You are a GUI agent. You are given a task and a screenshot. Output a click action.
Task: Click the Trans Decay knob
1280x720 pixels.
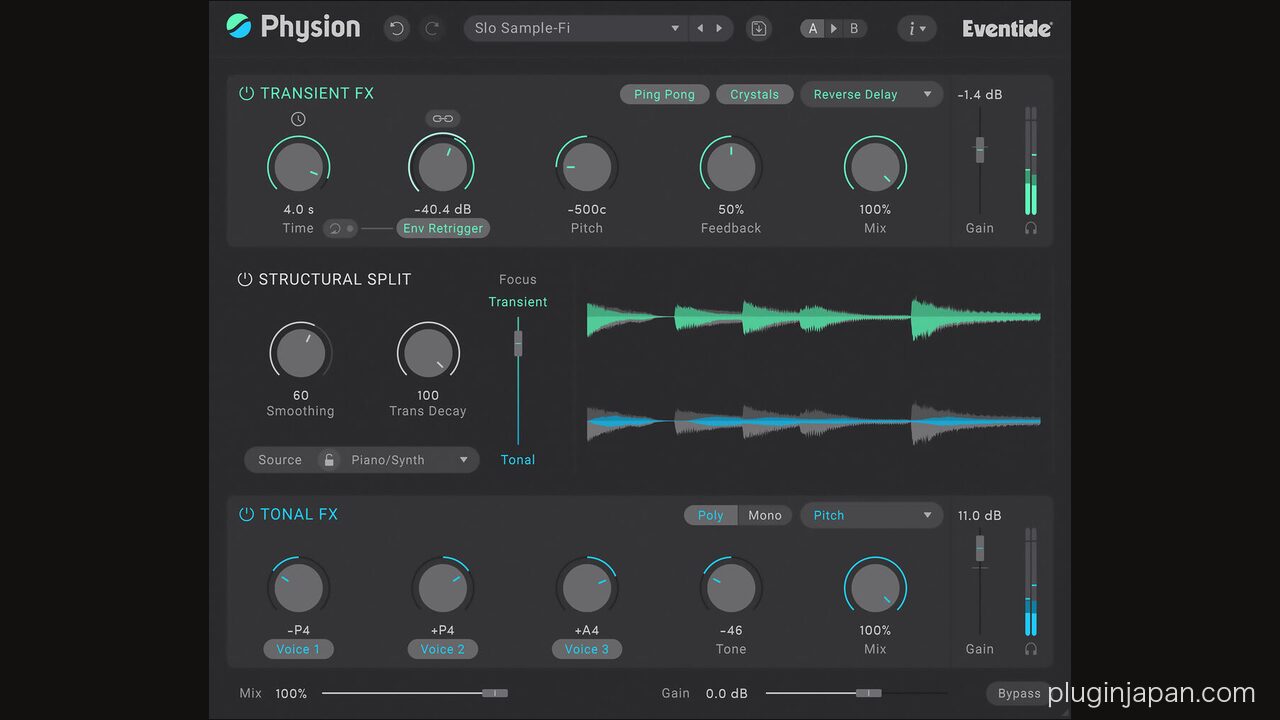pos(428,352)
